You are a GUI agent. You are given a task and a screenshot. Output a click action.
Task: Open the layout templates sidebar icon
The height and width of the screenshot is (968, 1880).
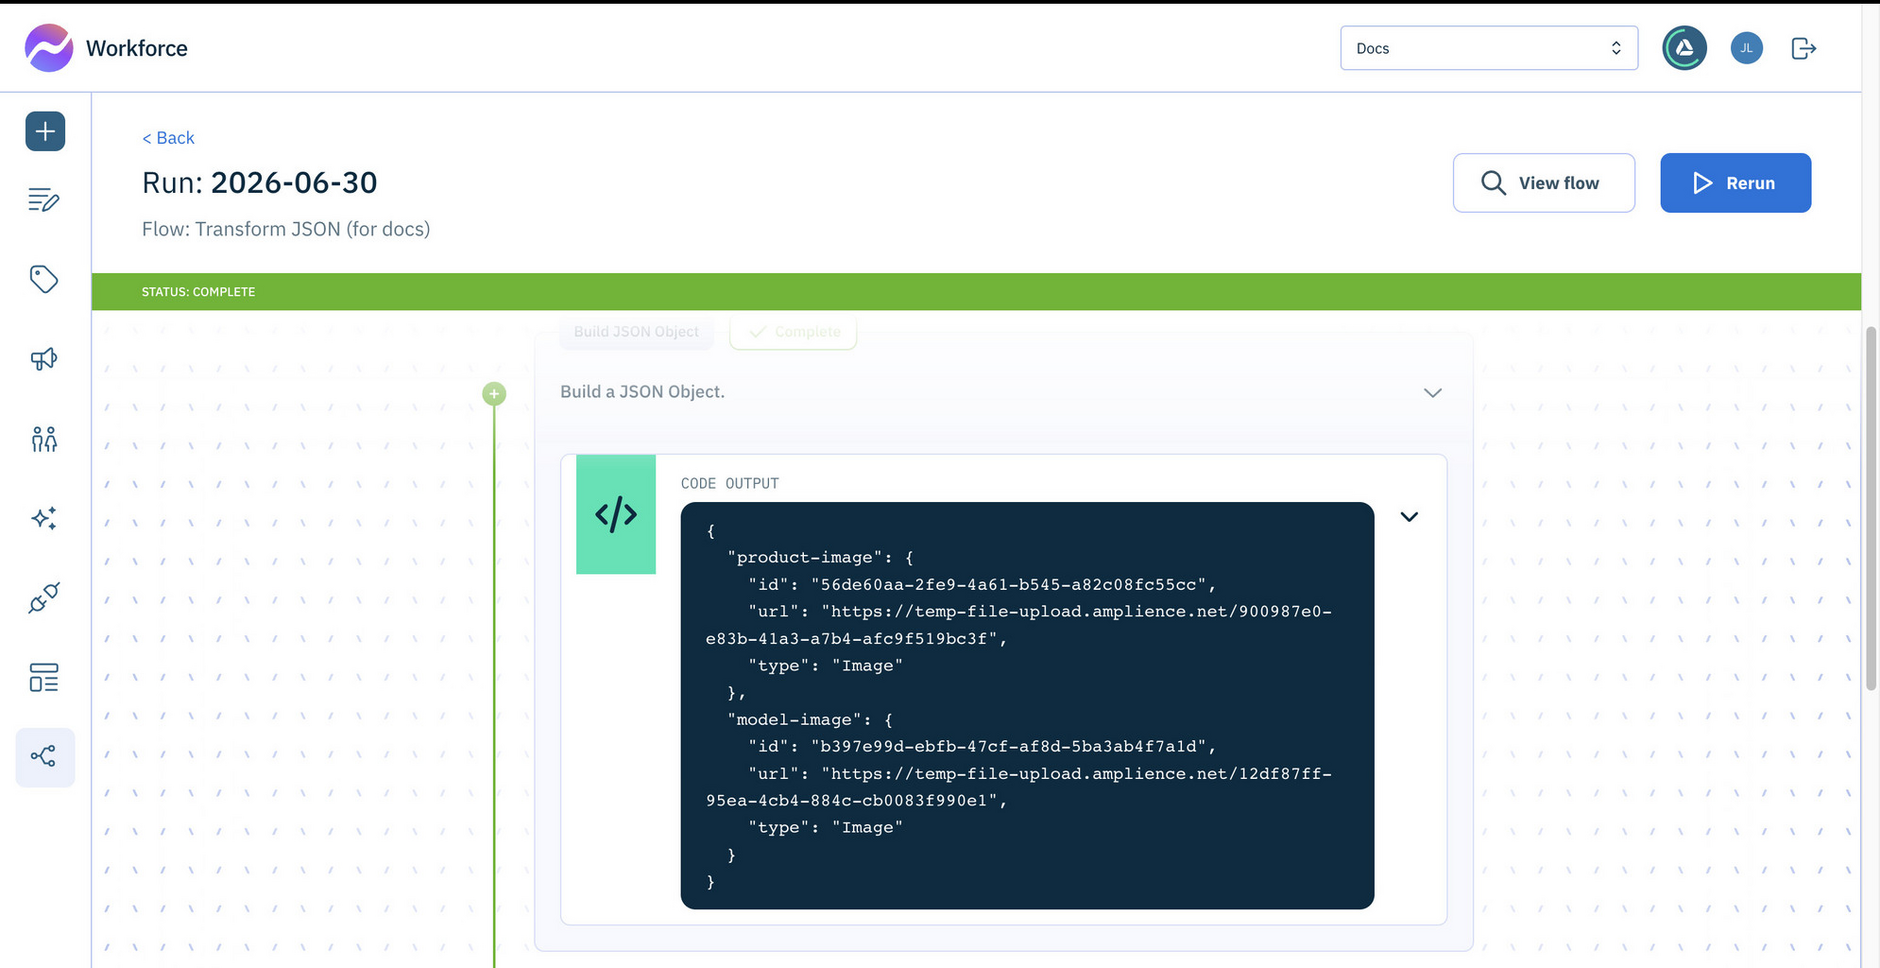44,678
